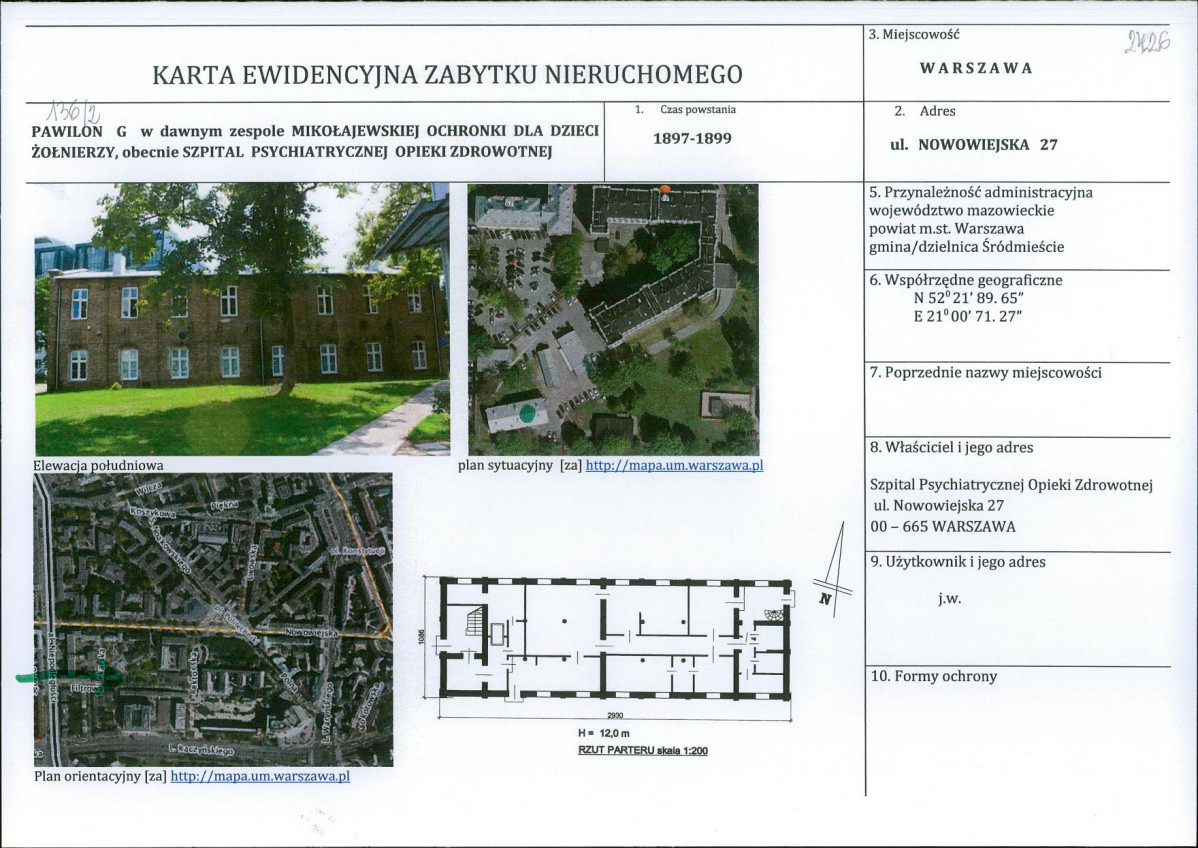The width and height of the screenshot is (1198, 848).
Task: Open the mapa.um.warszawa.pl link under plan sytuacyjny
Action: pyautogui.click(x=674, y=465)
